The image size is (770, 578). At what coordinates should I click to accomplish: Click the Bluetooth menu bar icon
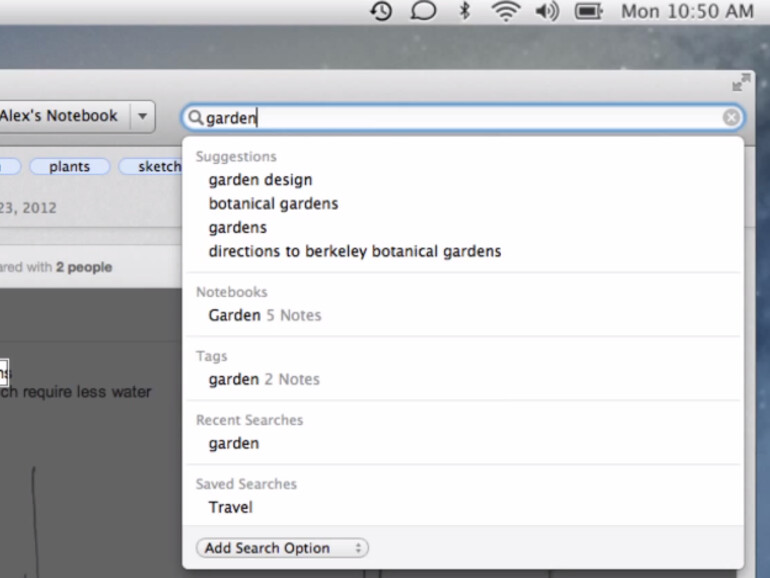(464, 12)
